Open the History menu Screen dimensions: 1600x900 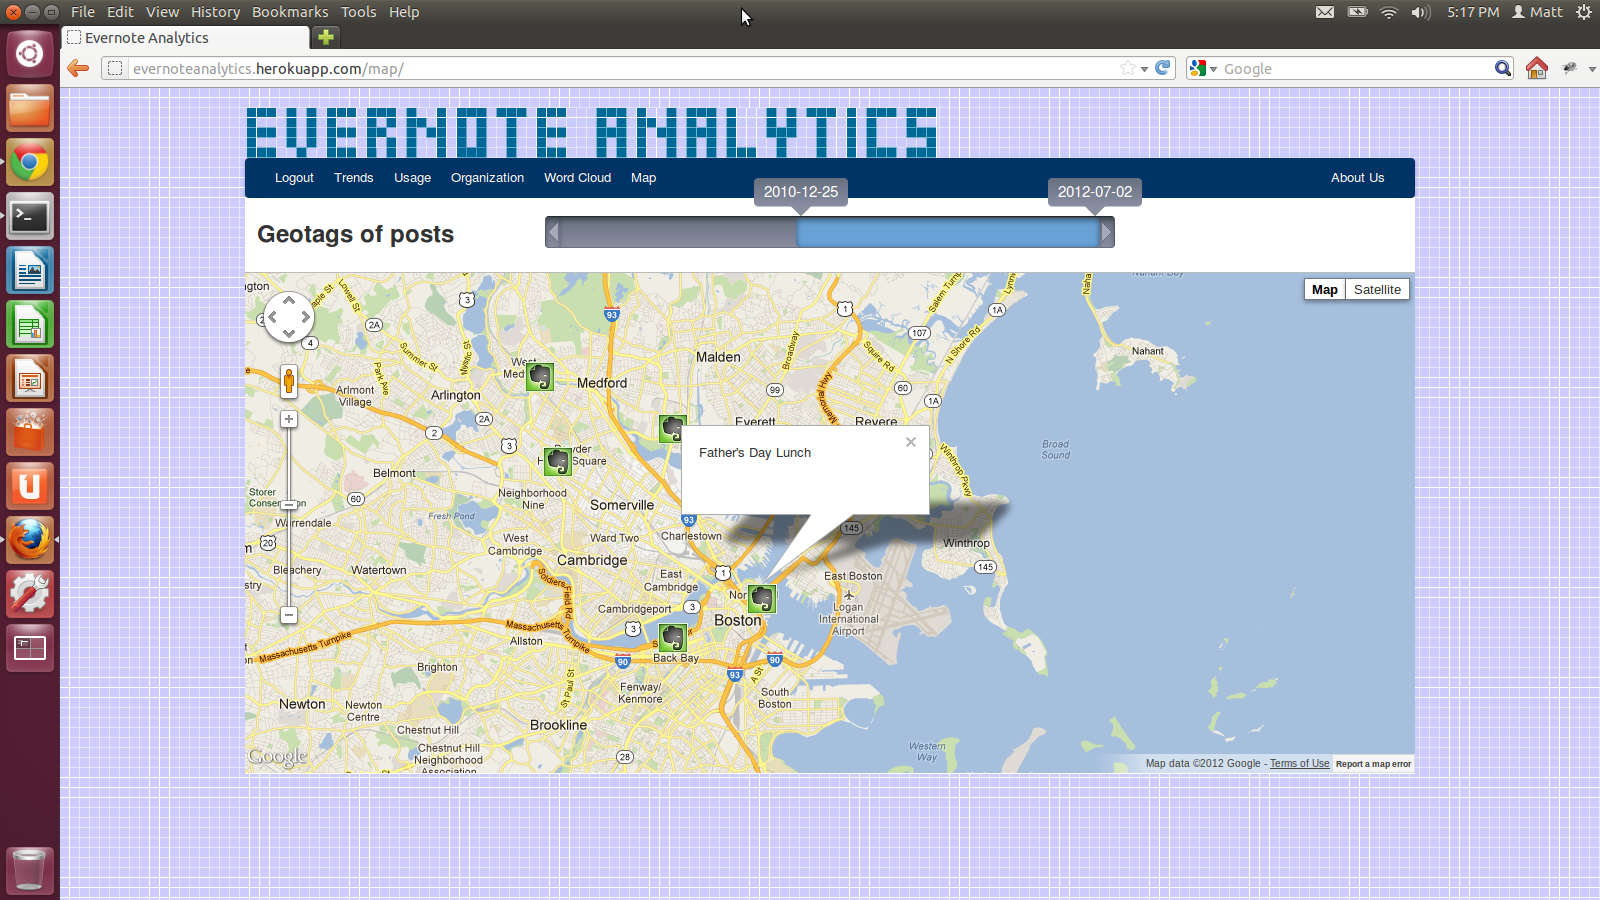(216, 12)
